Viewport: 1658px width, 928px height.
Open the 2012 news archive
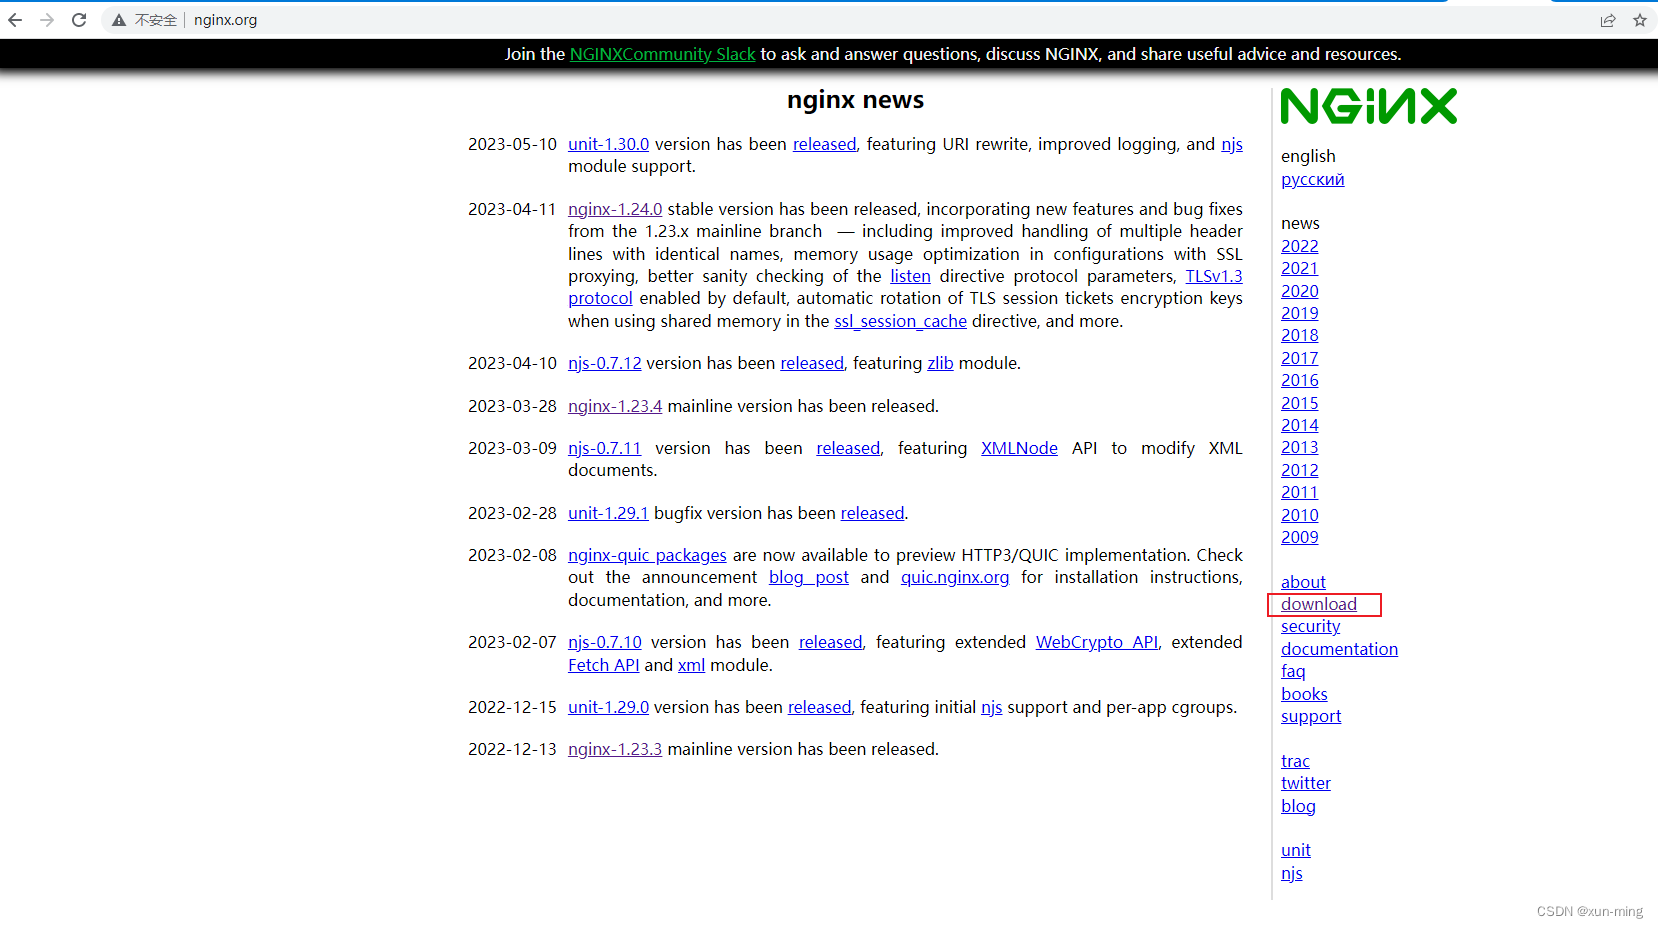(x=1299, y=470)
